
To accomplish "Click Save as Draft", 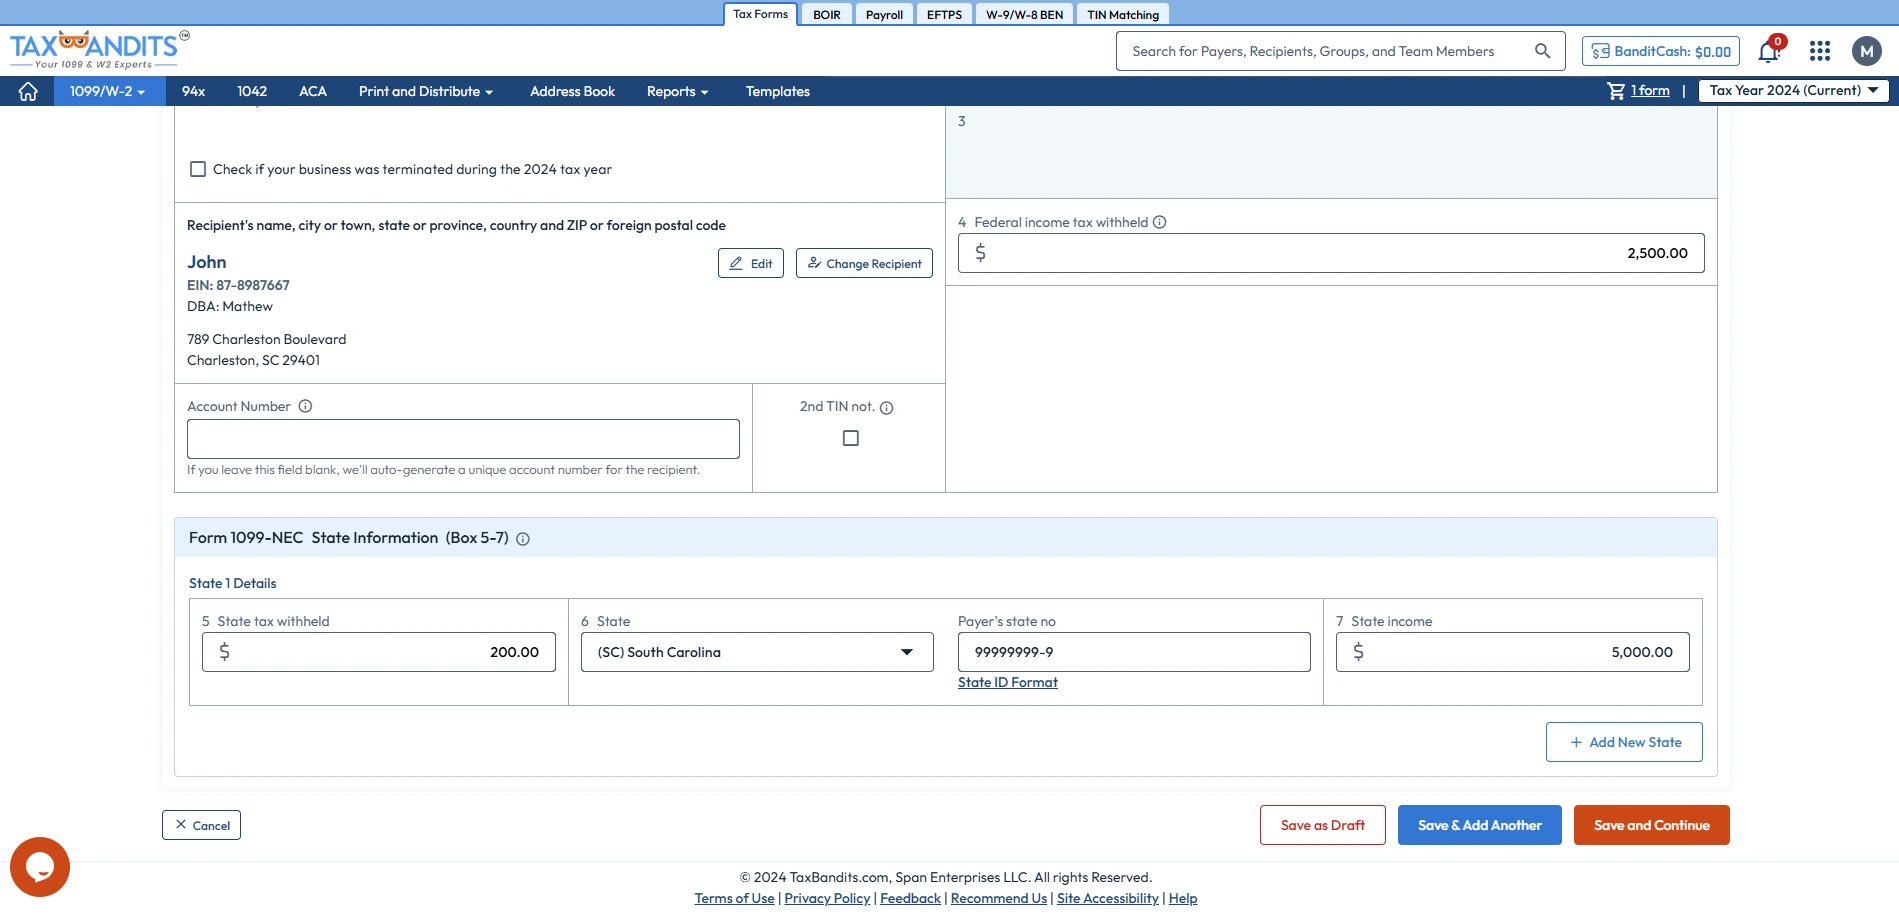I will [1322, 825].
